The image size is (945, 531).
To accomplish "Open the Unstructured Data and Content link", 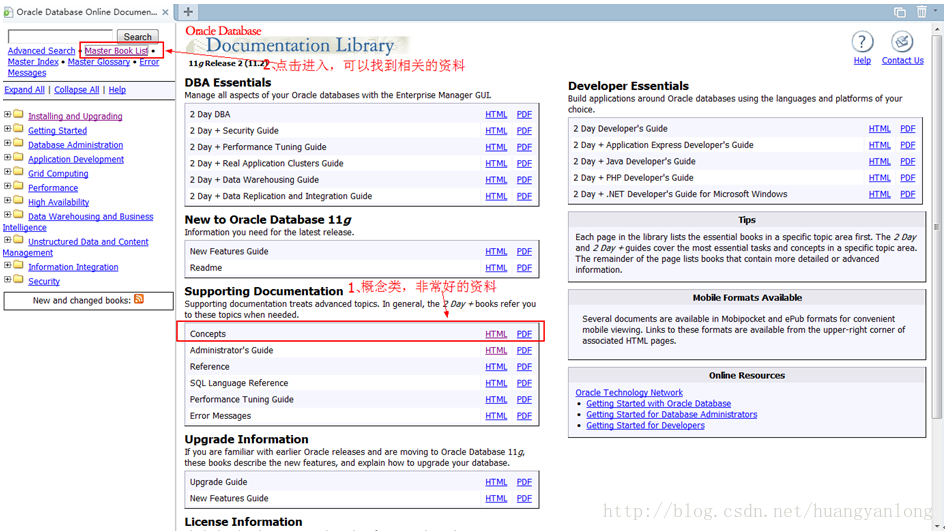I will [88, 242].
